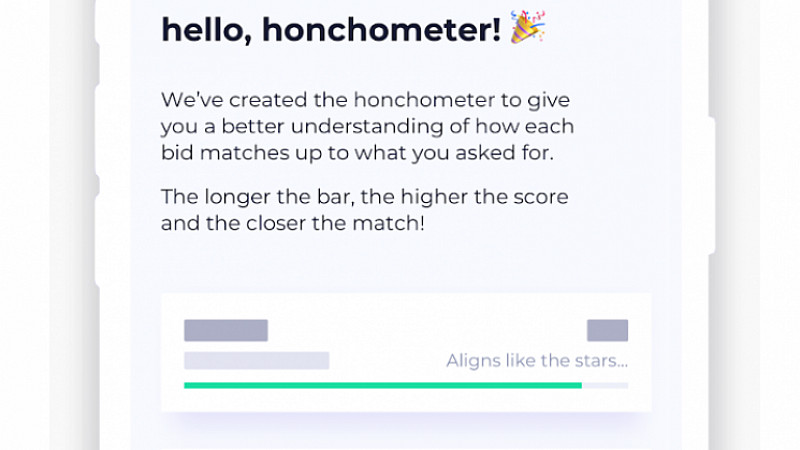Click the light grey bid subtitle placeholder
The width and height of the screenshot is (800, 450).
point(257,360)
